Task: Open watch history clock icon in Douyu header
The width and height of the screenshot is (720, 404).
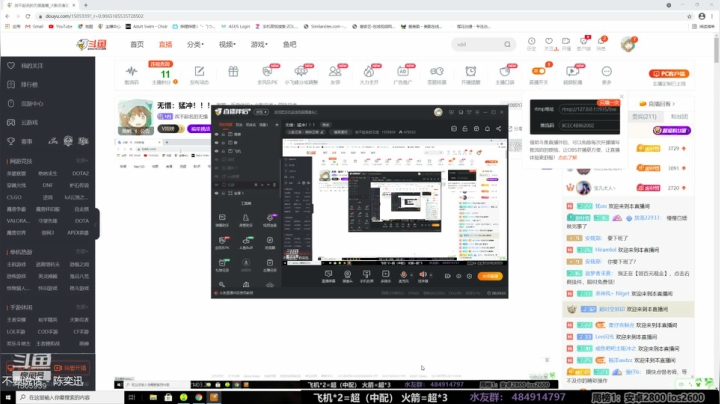Action: 531,41
